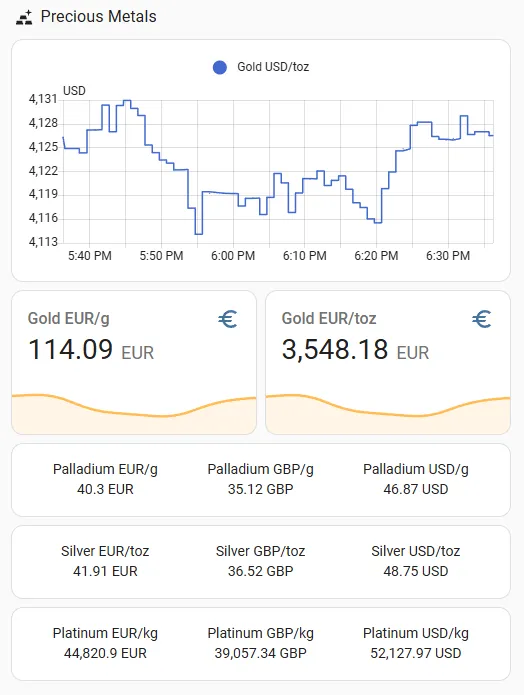The height and width of the screenshot is (695, 524).
Task: Click the 6:20 PM axis label
Action: click(376, 256)
